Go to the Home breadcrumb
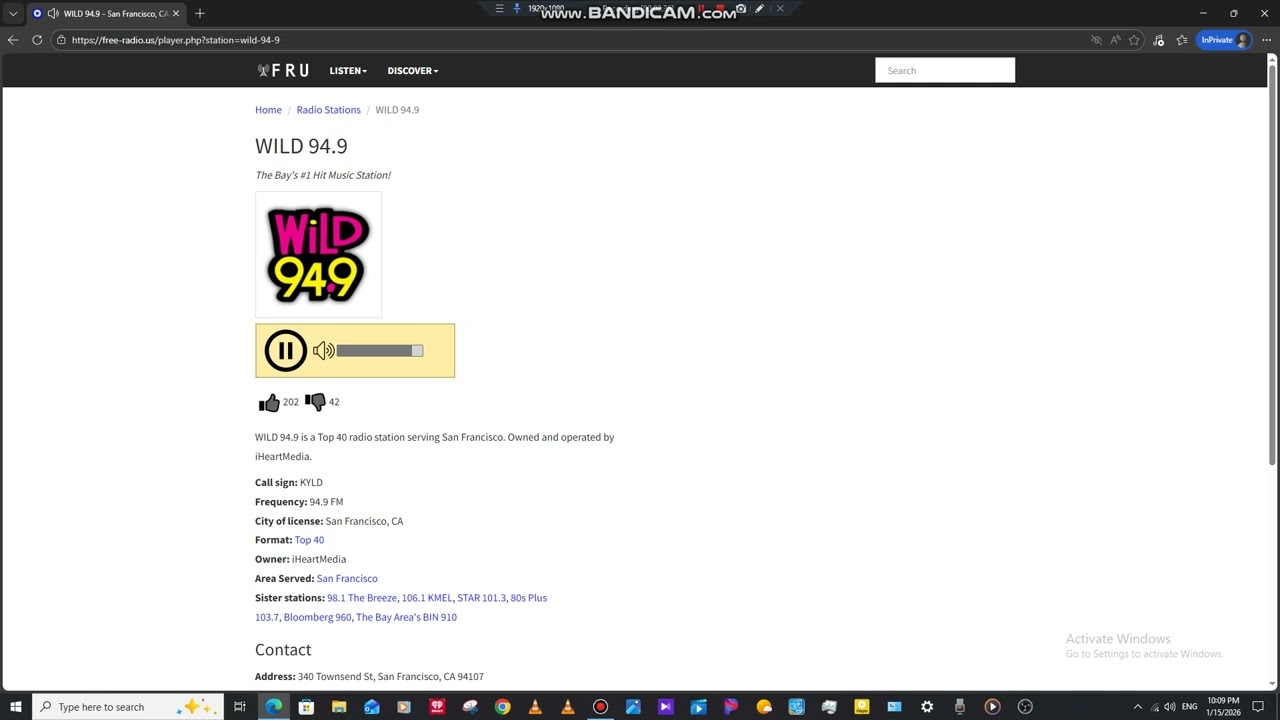 click(x=268, y=110)
